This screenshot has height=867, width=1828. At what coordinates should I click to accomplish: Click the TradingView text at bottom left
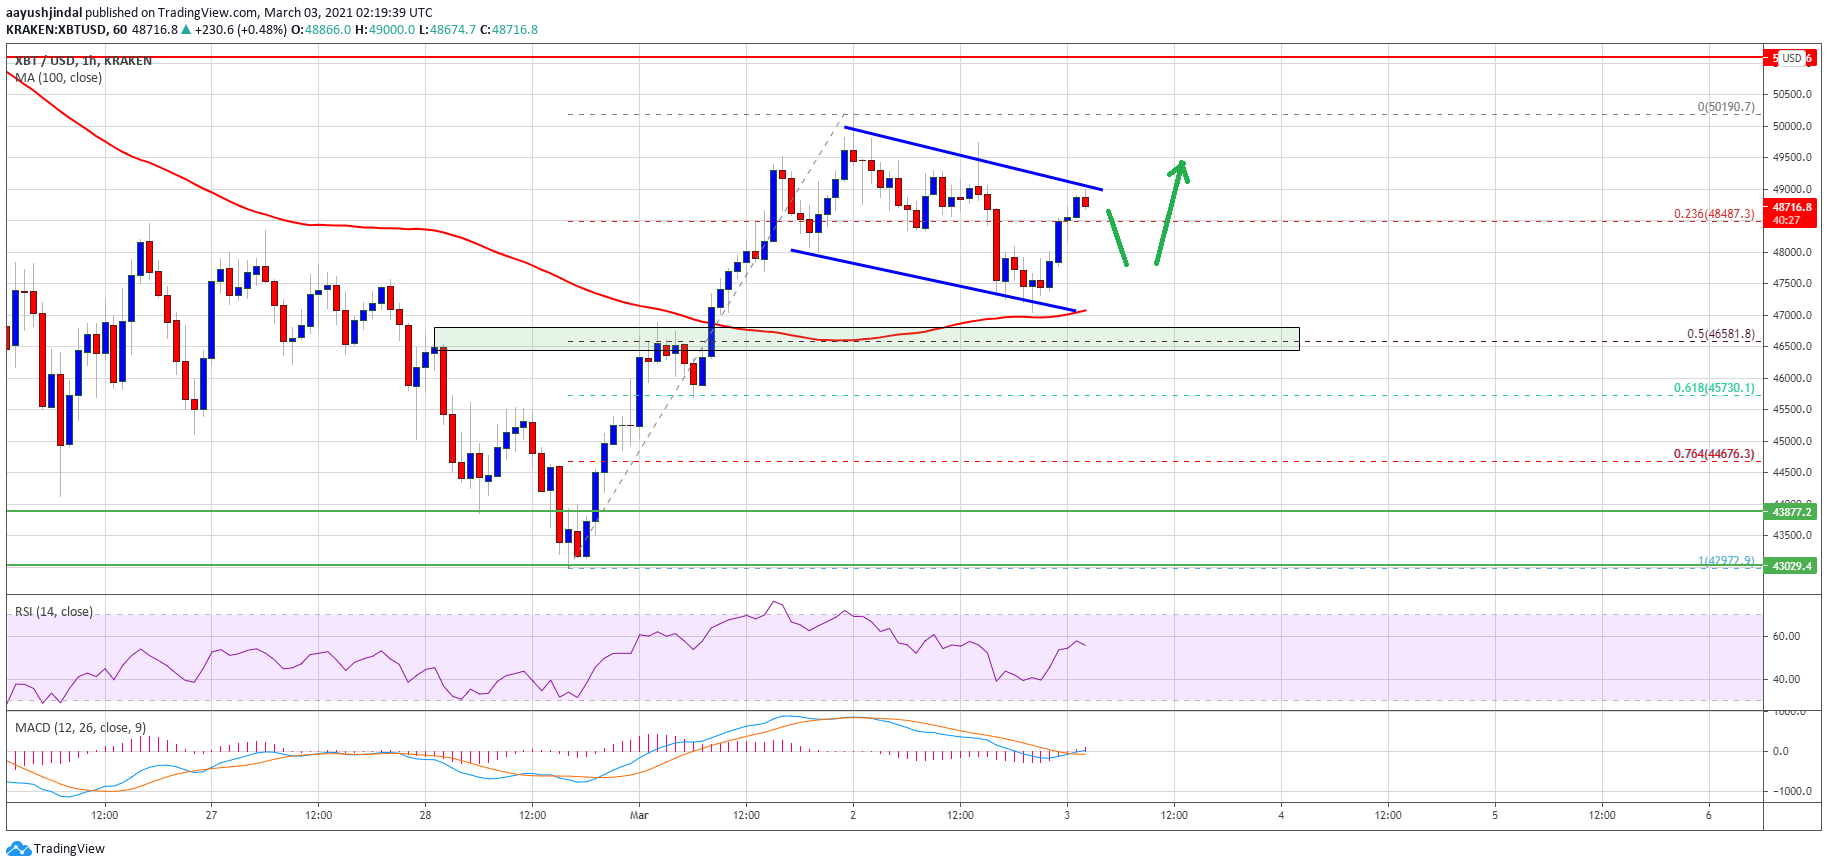tap(69, 849)
